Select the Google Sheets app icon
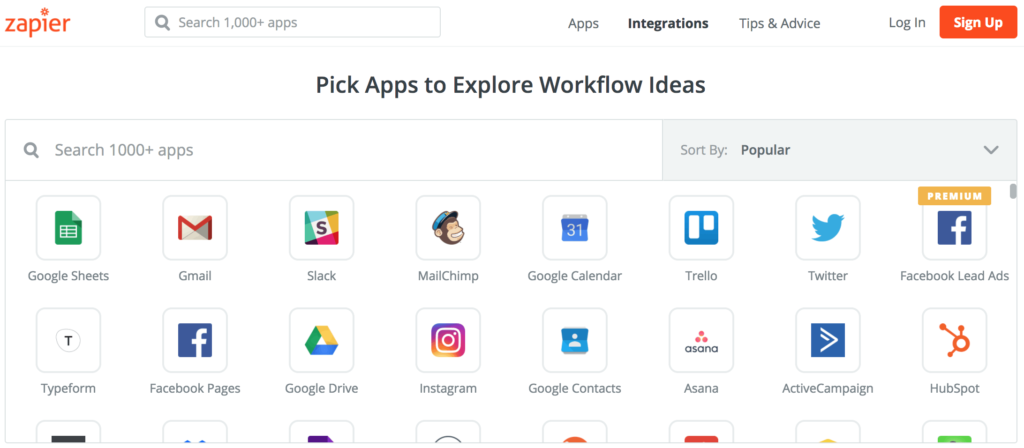The width and height of the screenshot is (1024, 448). point(69,228)
